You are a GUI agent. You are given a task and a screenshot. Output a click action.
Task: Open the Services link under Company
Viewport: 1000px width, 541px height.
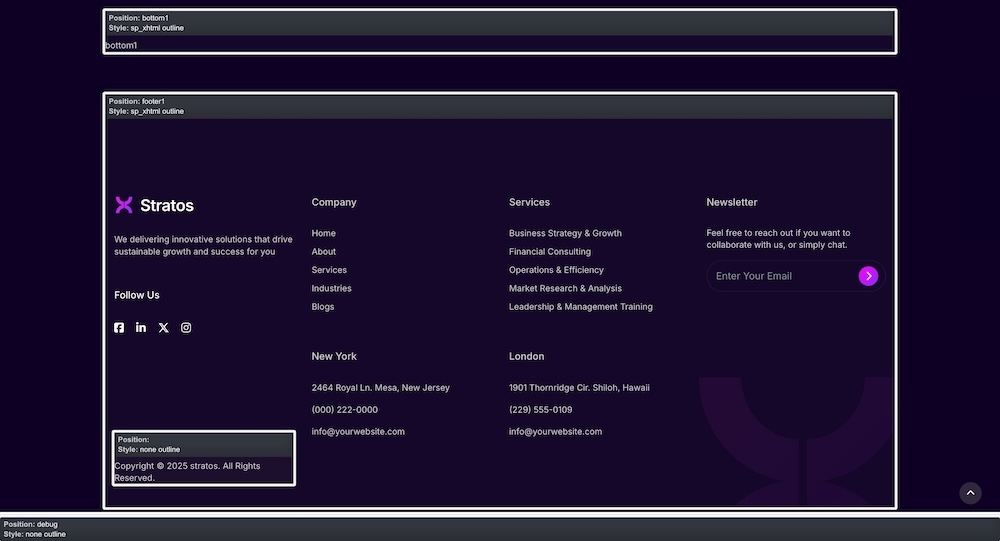click(329, 270)
